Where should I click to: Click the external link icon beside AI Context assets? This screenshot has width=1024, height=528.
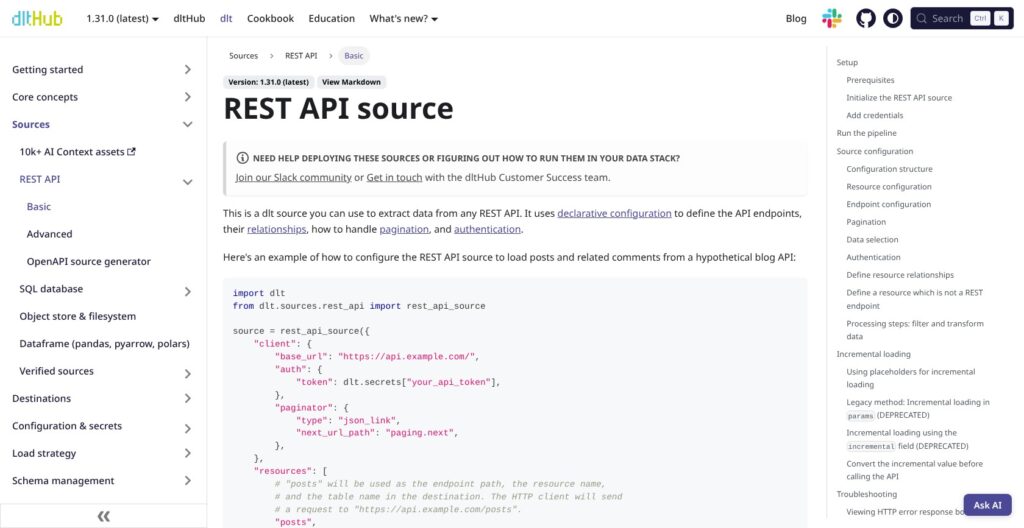pos(131,151)
